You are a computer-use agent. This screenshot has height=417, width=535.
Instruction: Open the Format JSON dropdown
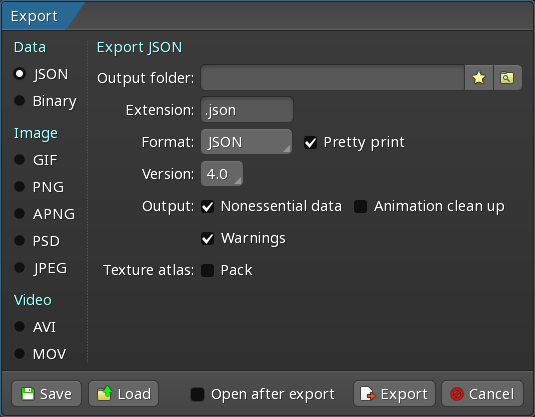coord(246,142)
